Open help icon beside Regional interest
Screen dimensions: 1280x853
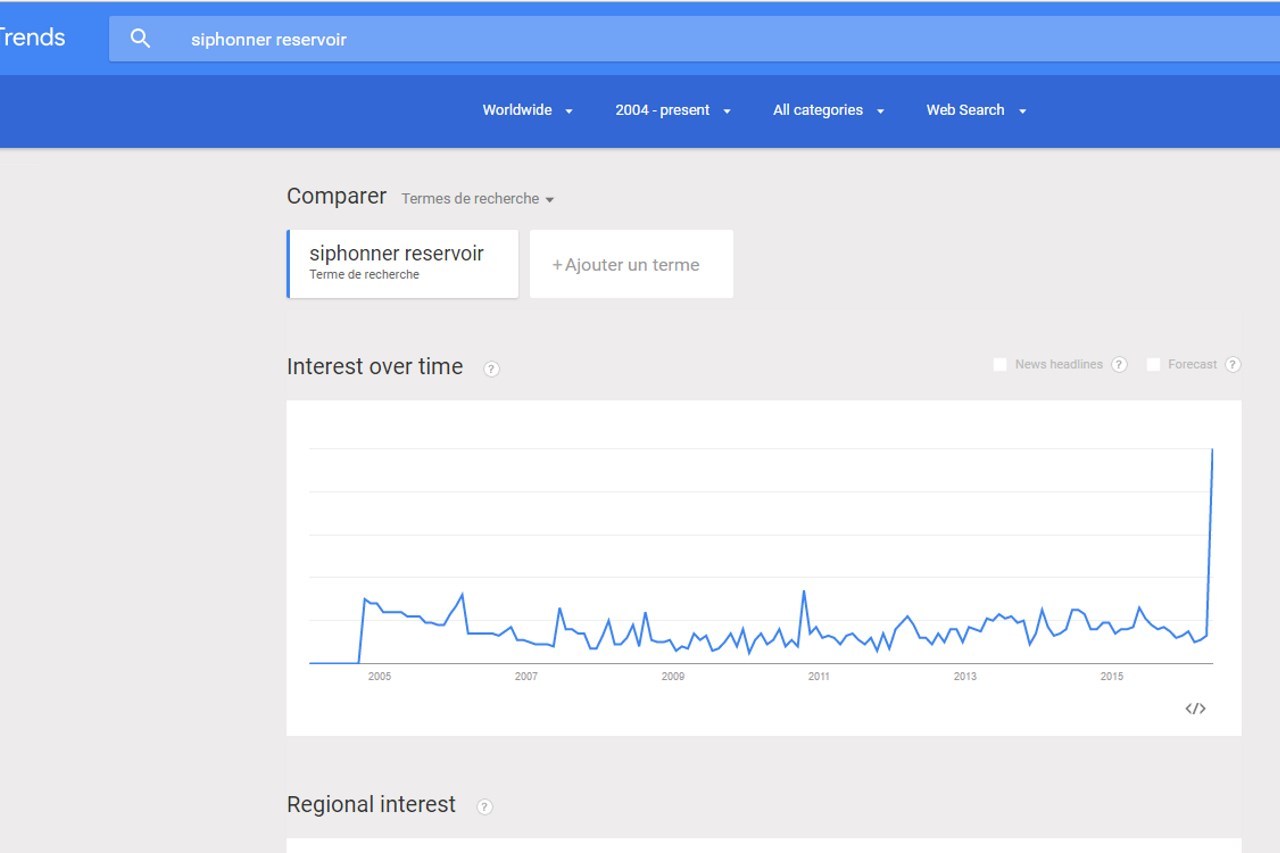[484, 807]
